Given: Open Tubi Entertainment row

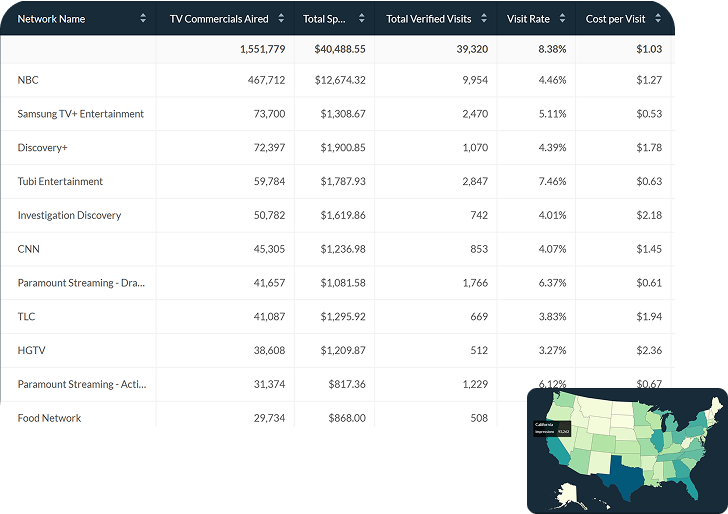Looking at the screenshot, I should click(60, 182).
